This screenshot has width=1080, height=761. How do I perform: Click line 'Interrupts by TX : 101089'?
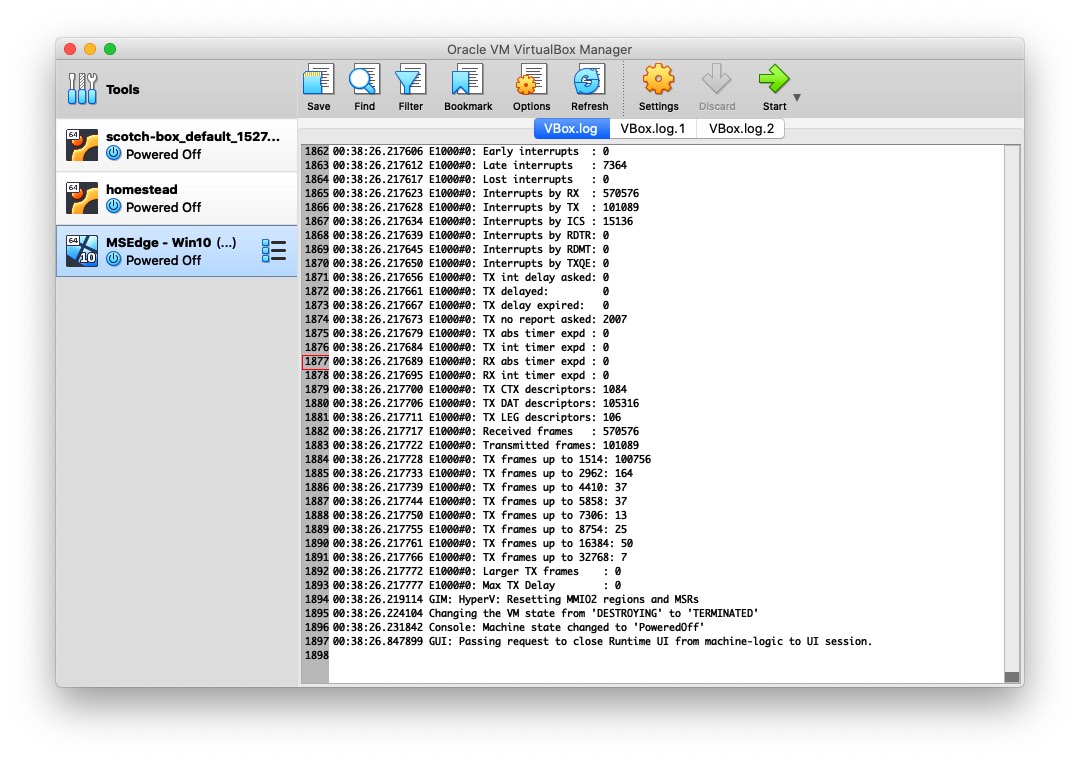(486, 207)
